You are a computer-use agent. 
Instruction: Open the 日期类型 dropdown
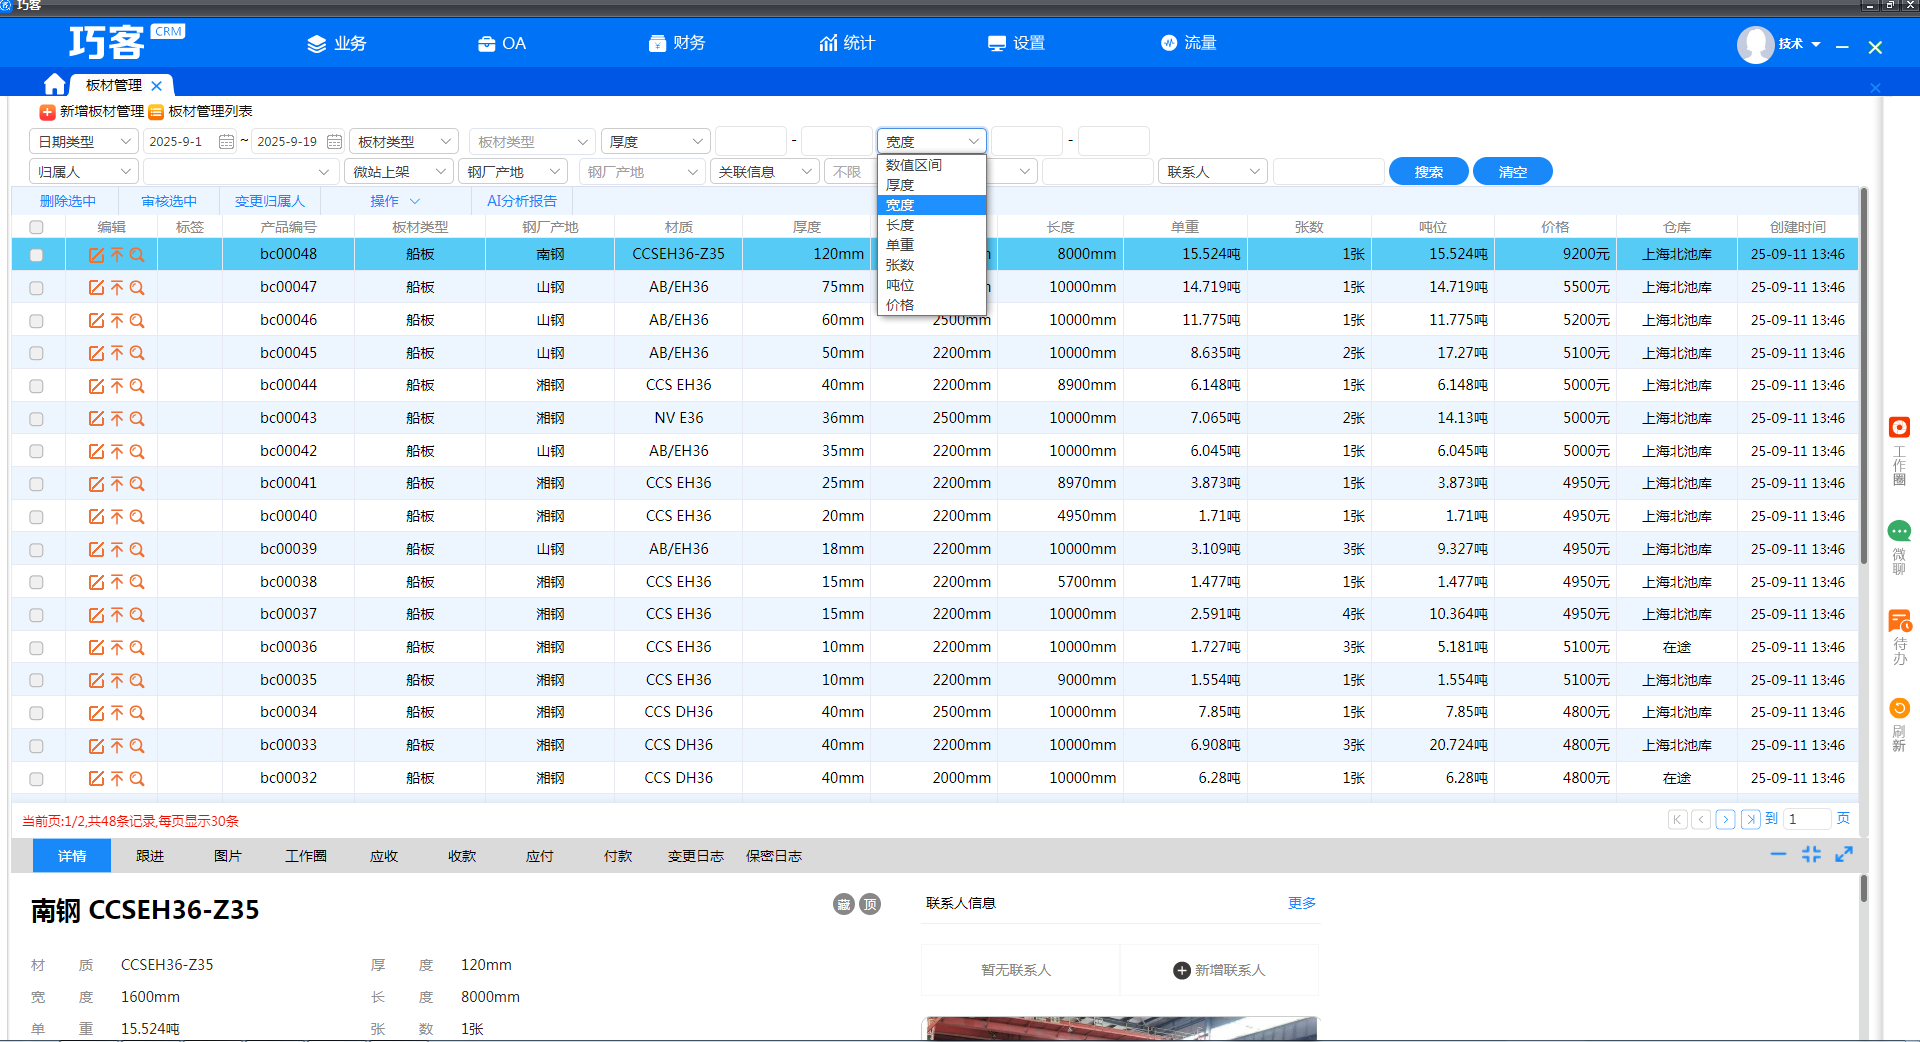[84, 142]
